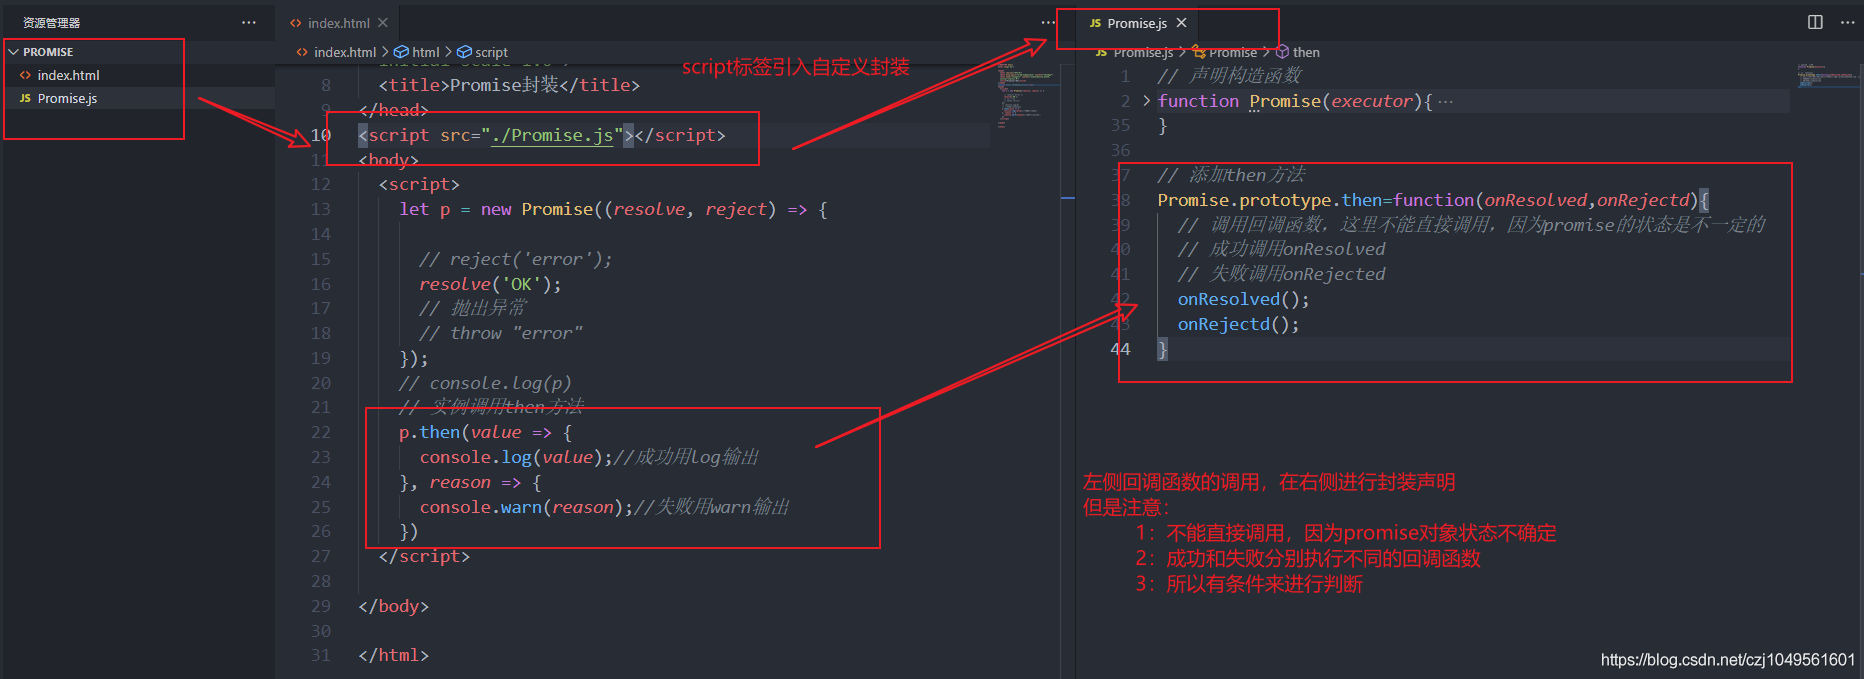Close the index.html editor tab
This screenshot has height=679, width=1864.
(383, 22)
